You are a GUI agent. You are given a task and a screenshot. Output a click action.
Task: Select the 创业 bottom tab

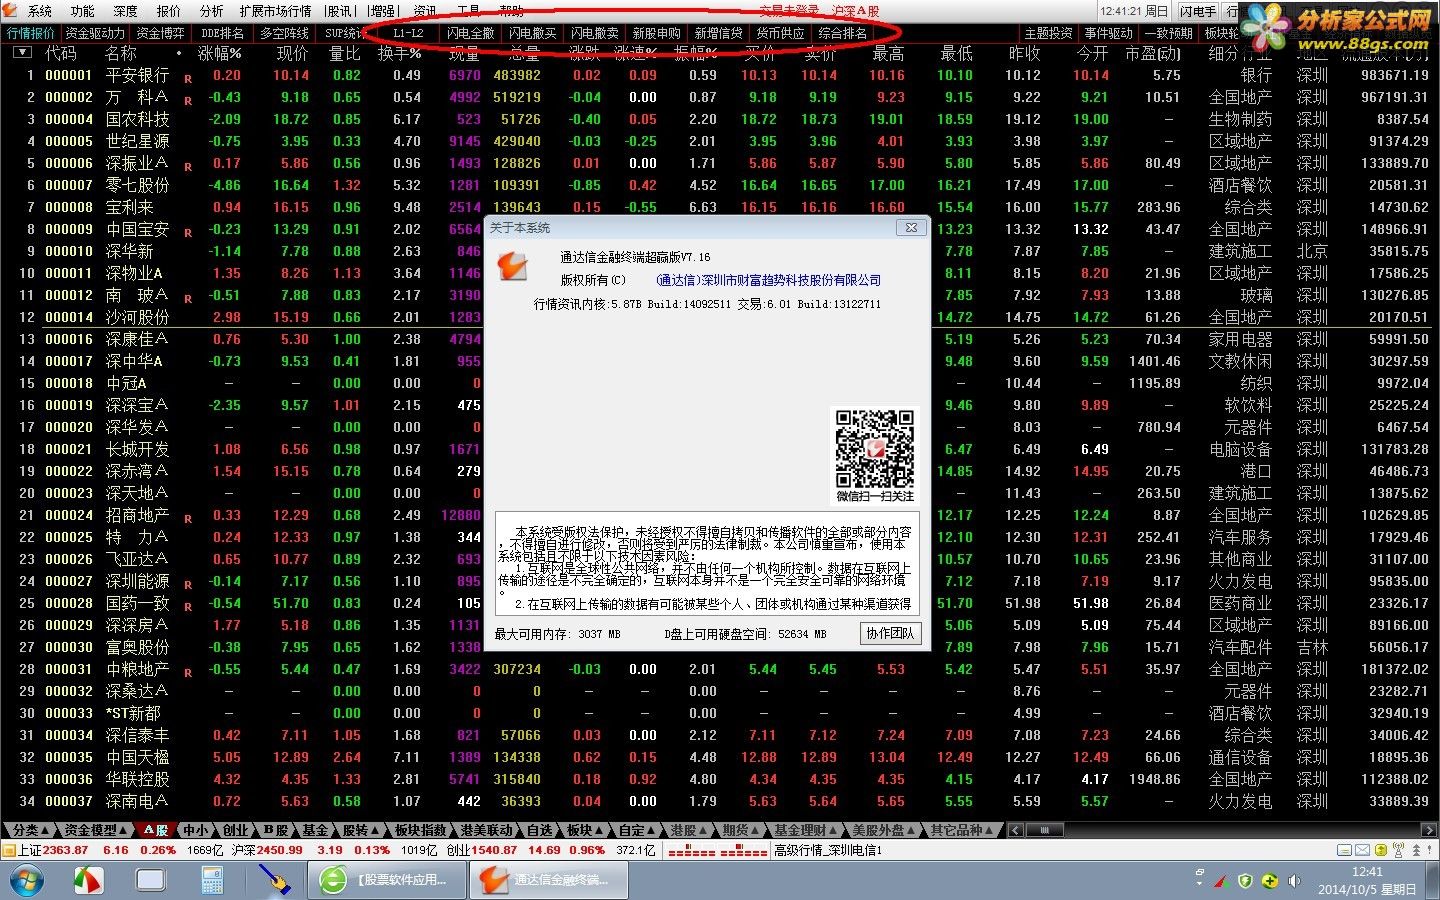[235, 830]
